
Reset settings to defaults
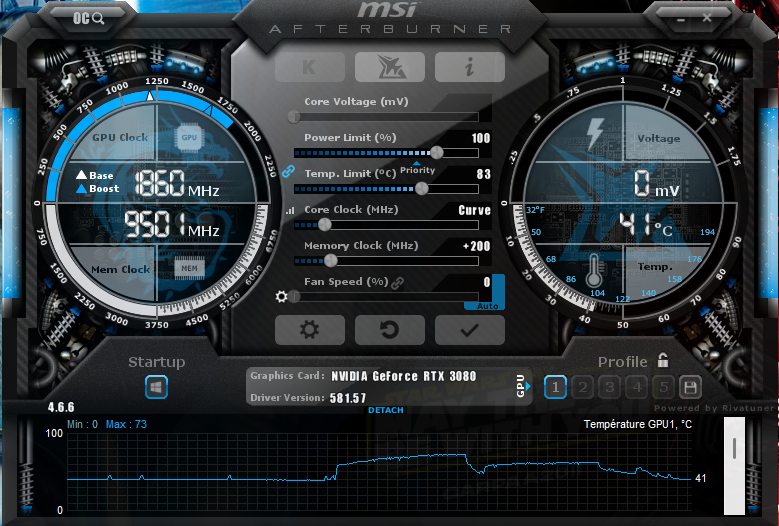pos(389,329)
